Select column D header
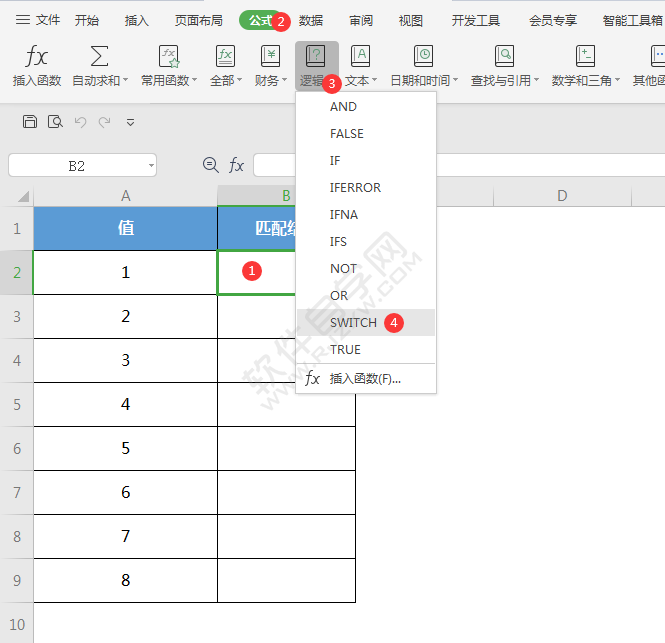Viewport: 665px width, 643px height. [x=562, y=196]
